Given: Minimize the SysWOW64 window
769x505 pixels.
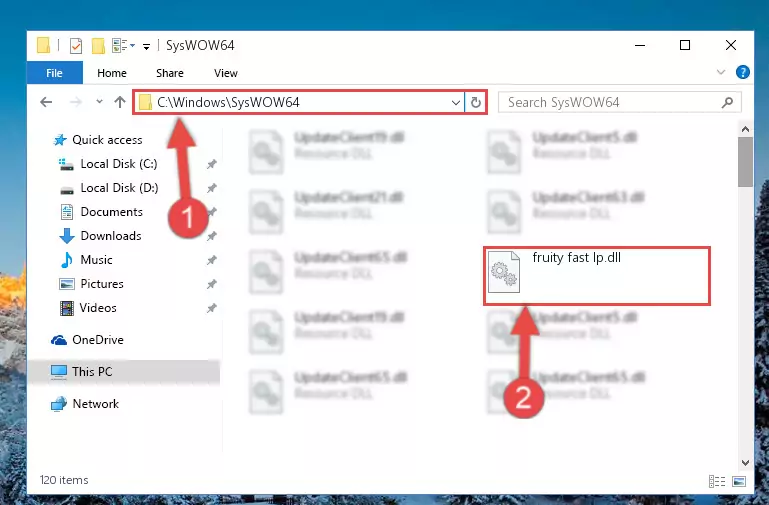Looking at the screenshot, I should pyautogui.click(x=640, y=46).
